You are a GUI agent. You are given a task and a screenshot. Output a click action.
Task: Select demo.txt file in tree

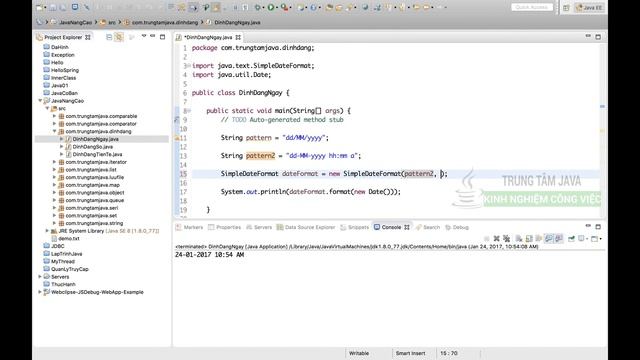pyautogui.click(x=69, y=238)
